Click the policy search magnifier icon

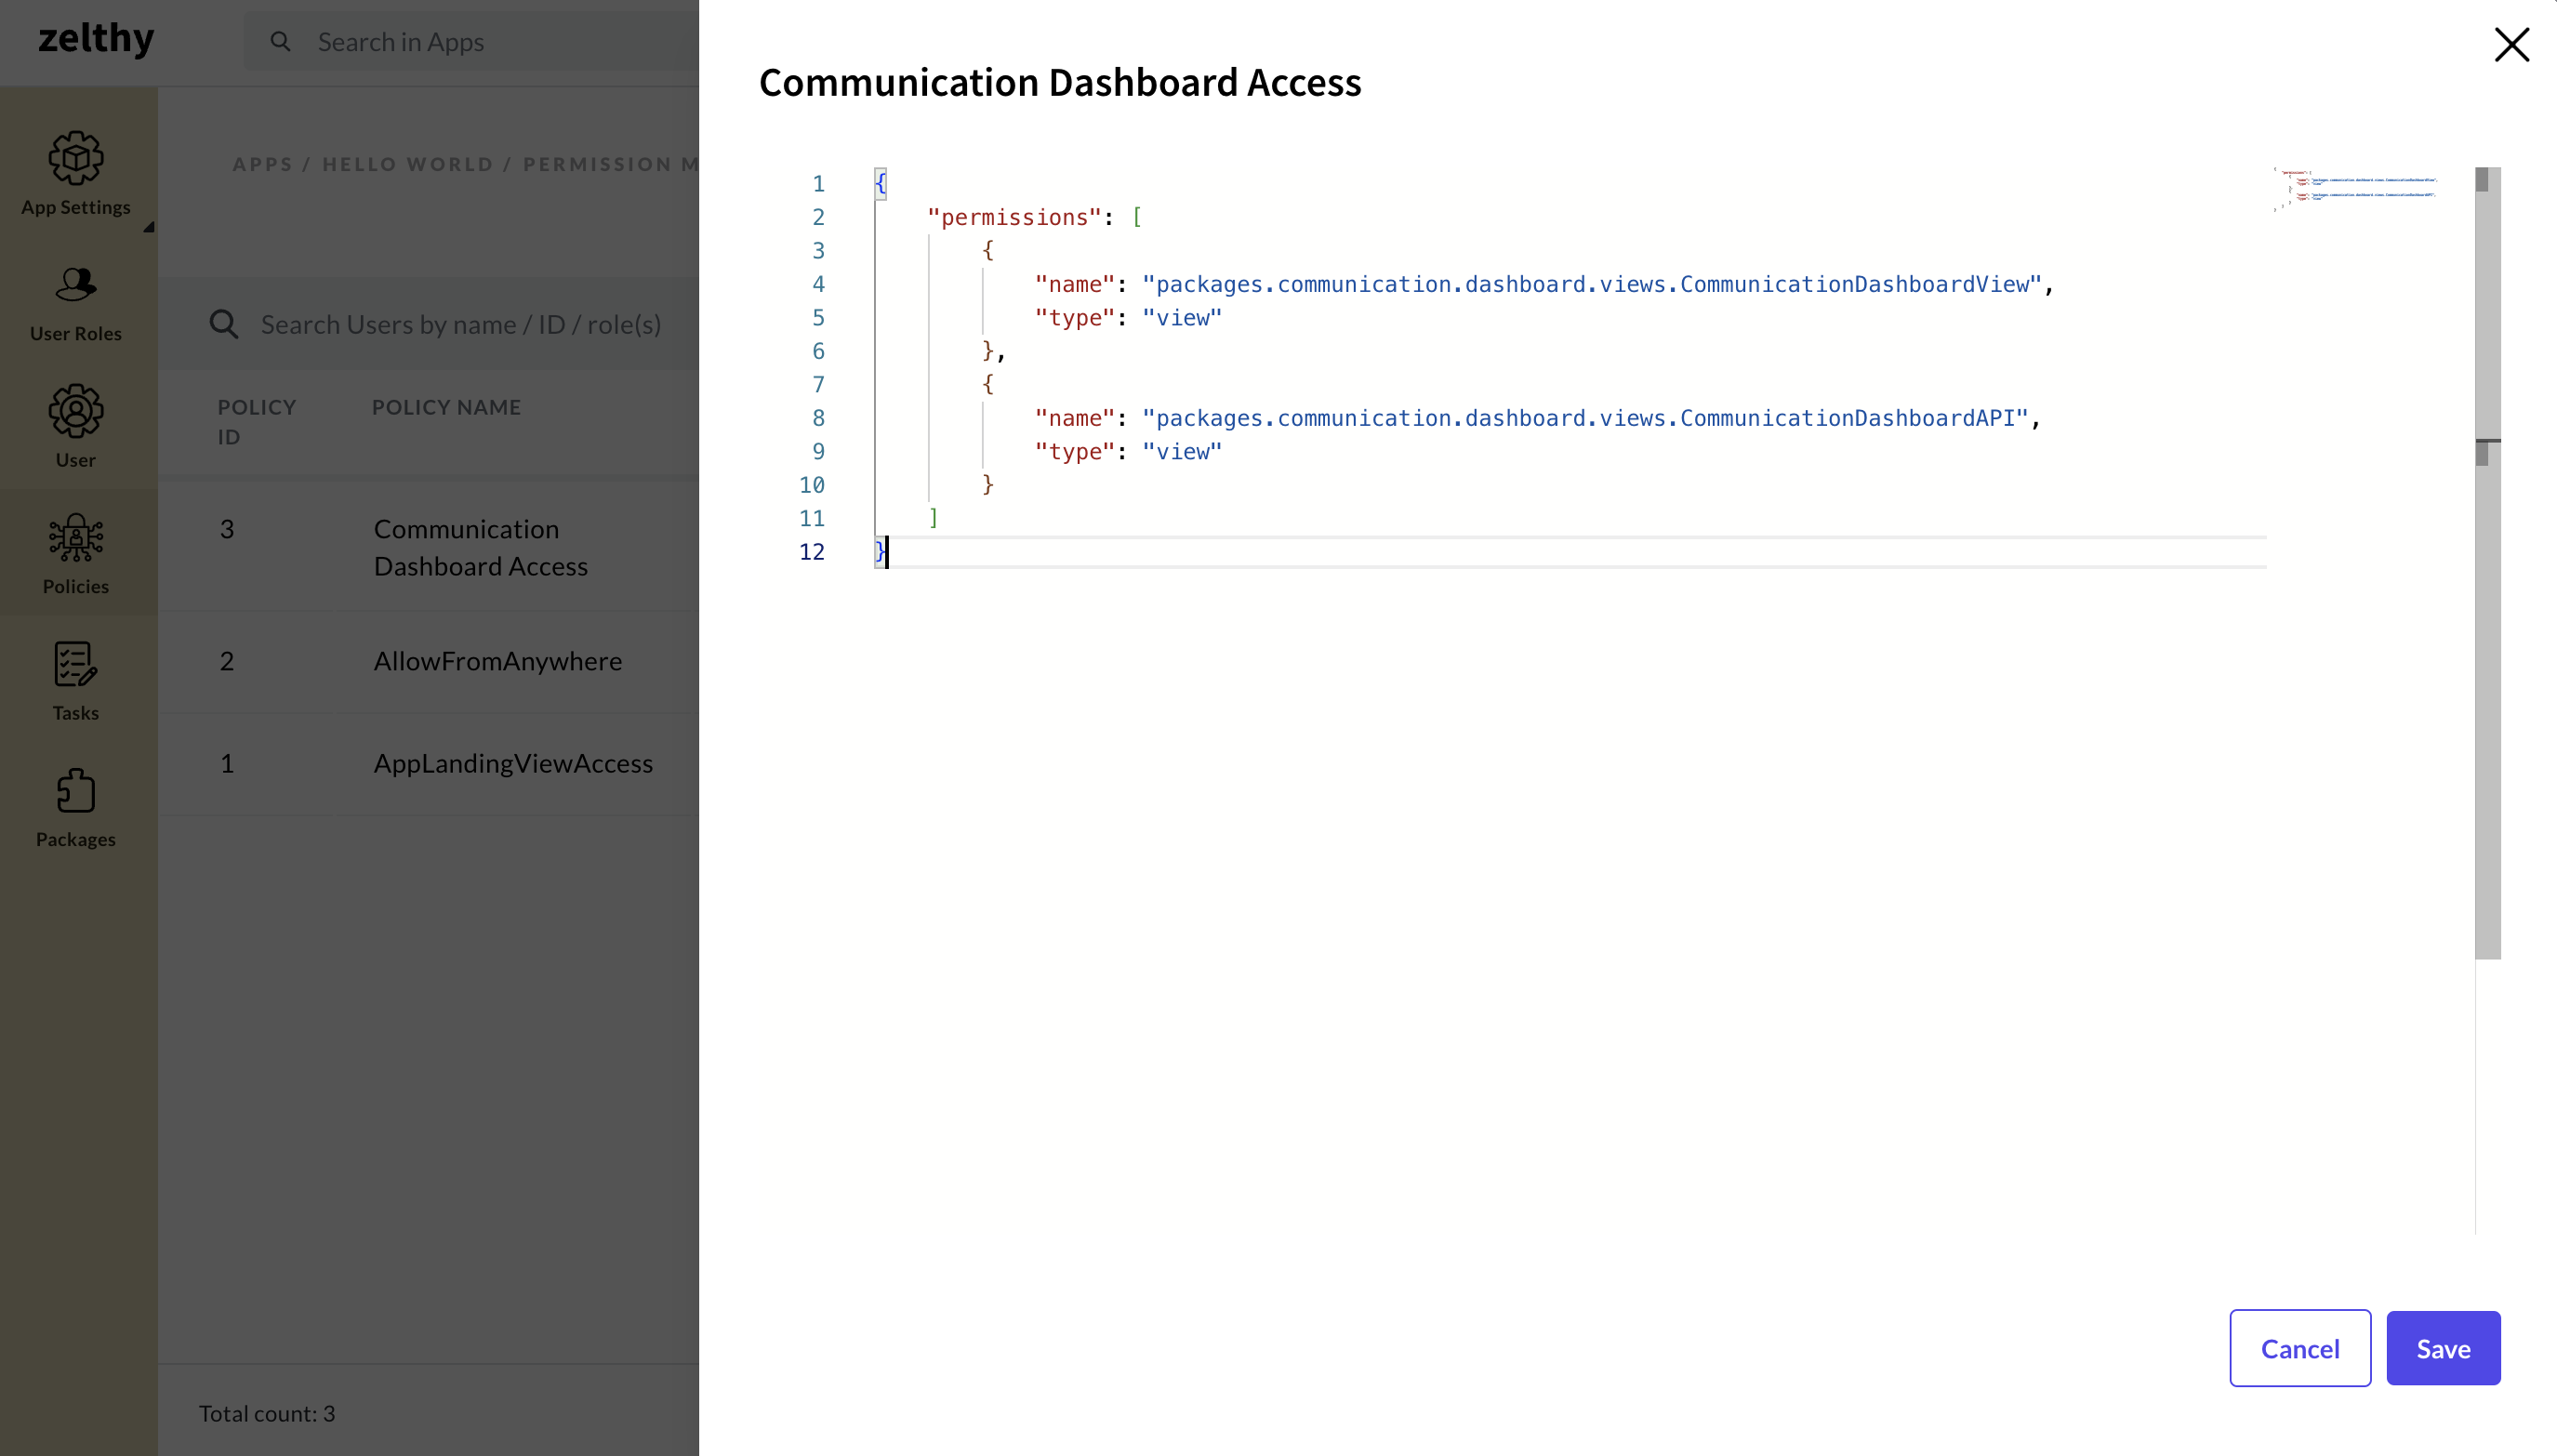(224, 324)
